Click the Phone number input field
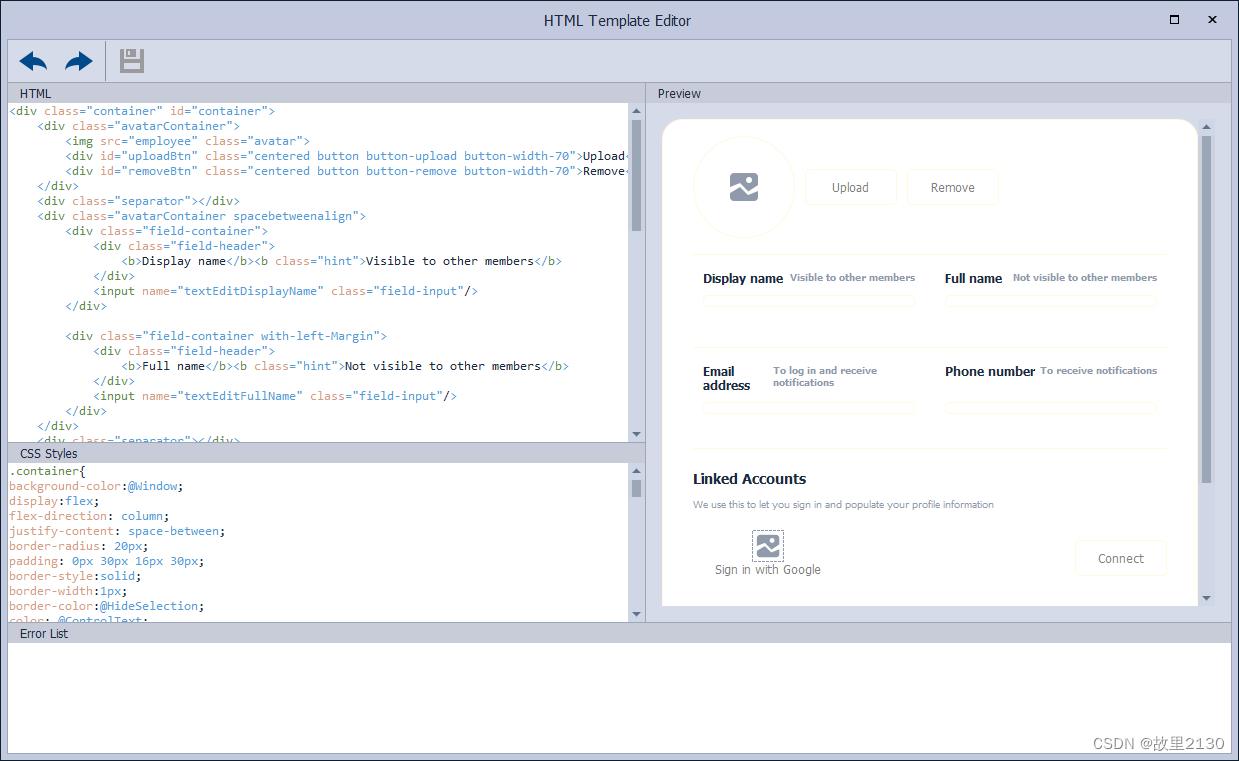Screen dimensions: 1239x761 tap(1050, 407)
